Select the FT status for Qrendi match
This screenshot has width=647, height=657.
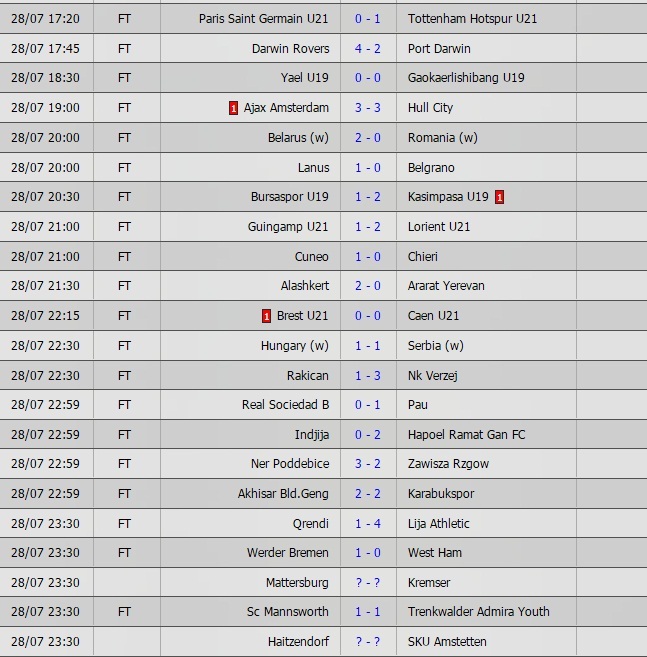pyautogui.click(x=124, y=524)
